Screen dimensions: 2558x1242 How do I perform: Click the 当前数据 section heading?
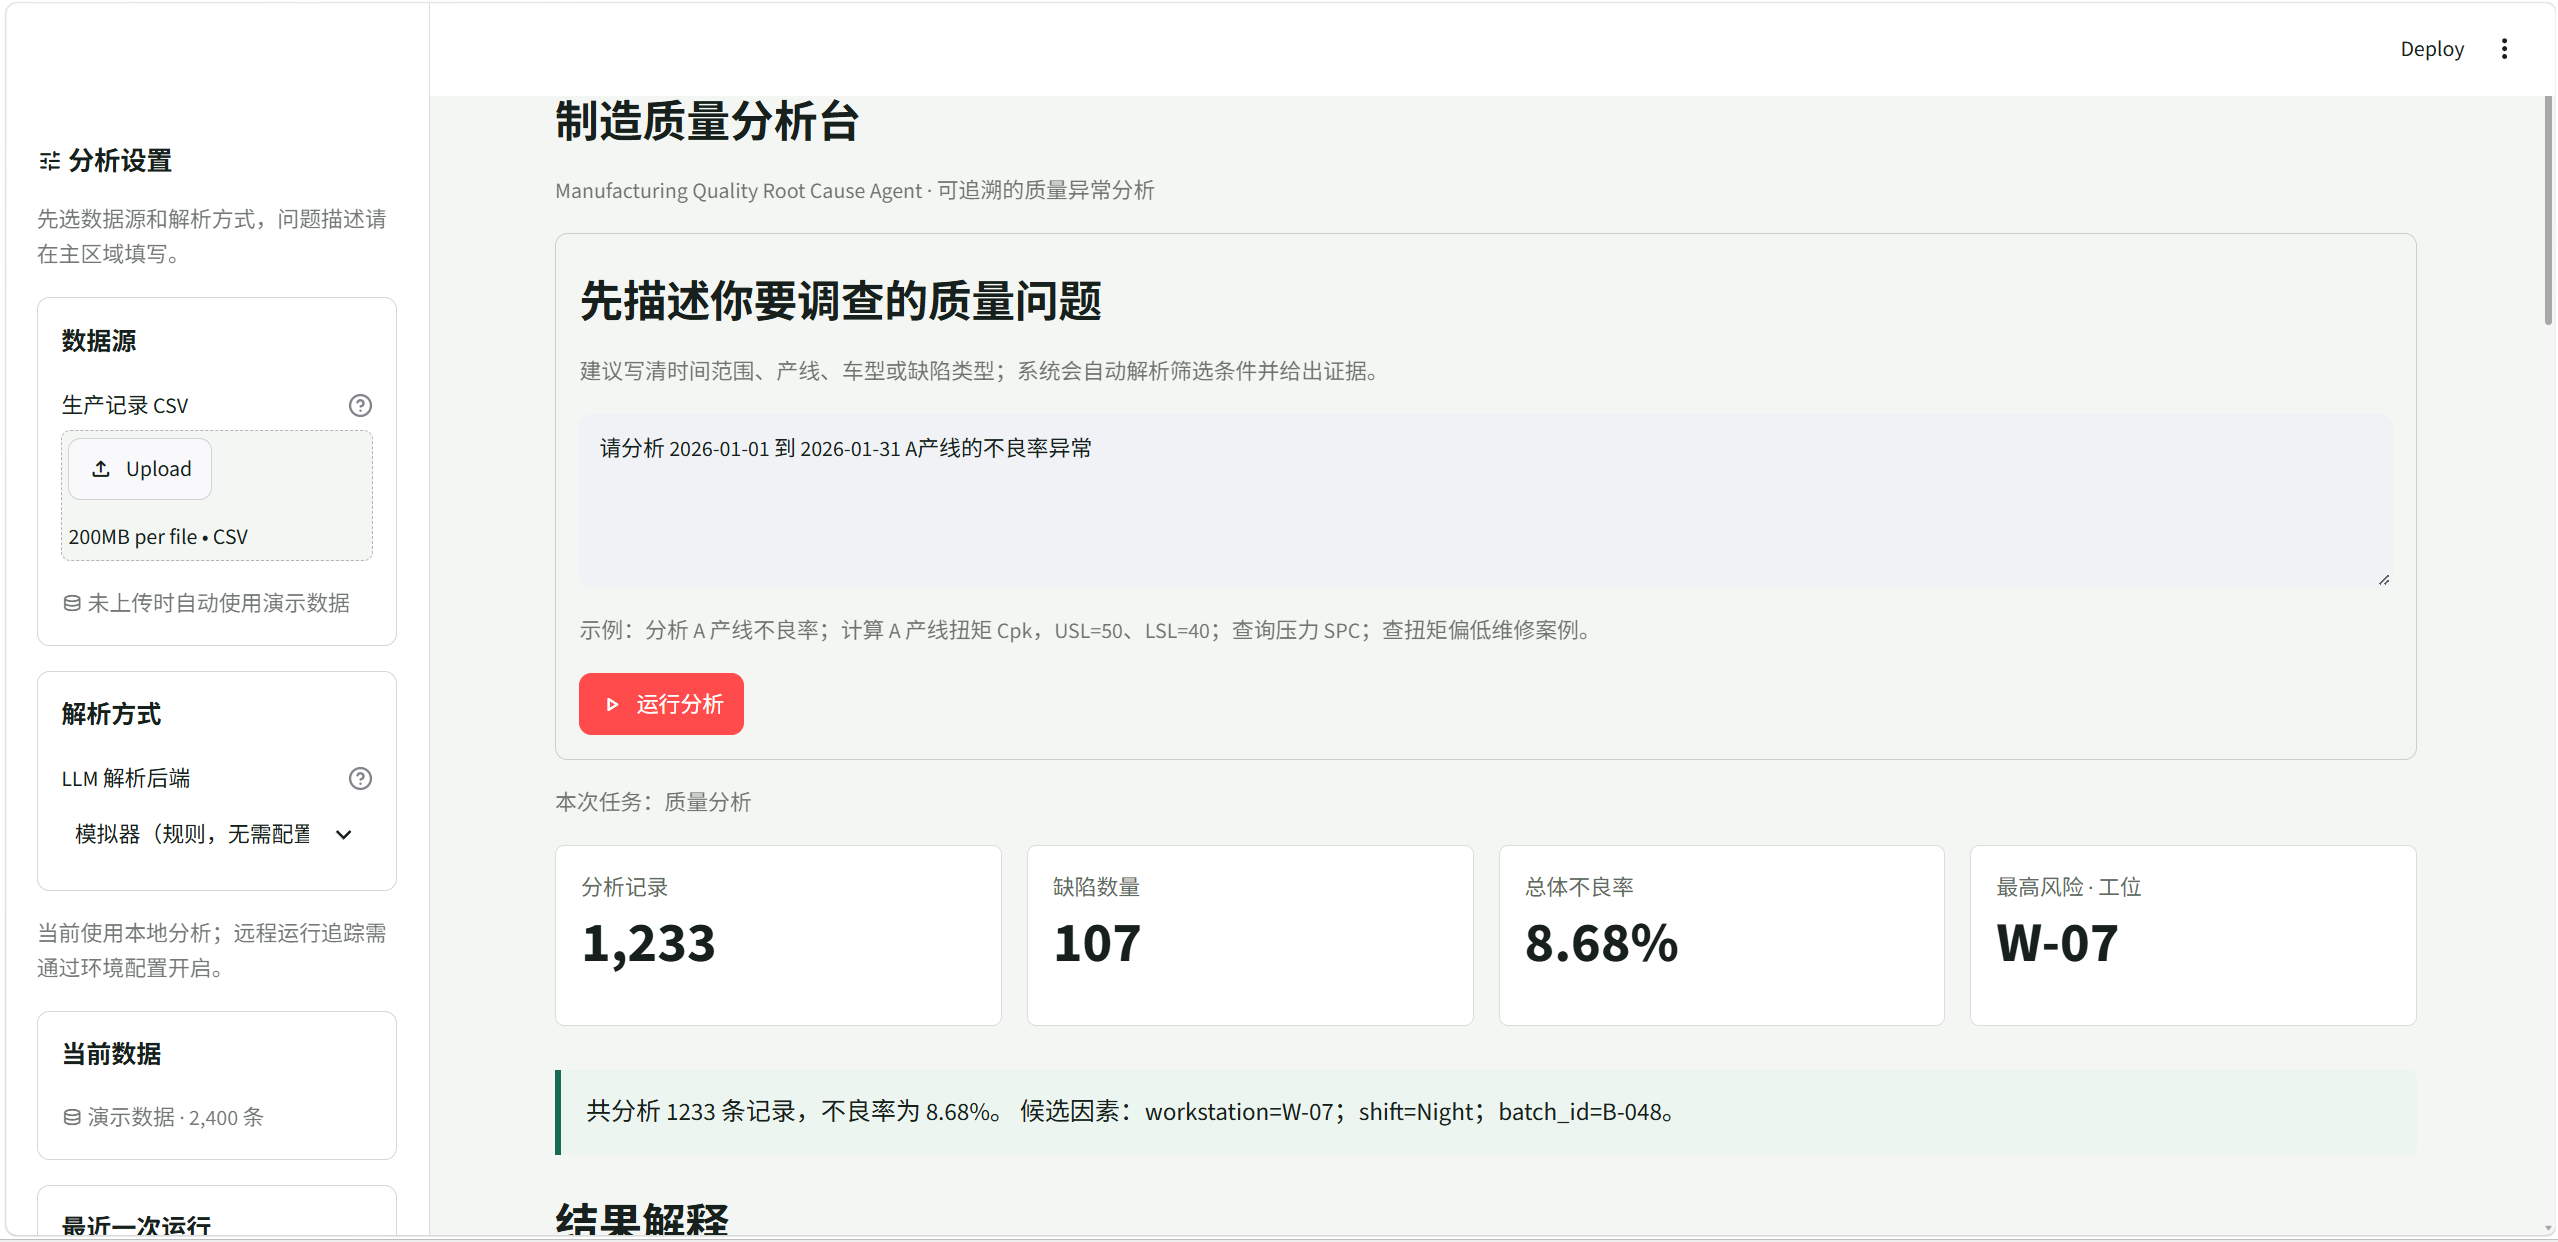click(111, 1054)
